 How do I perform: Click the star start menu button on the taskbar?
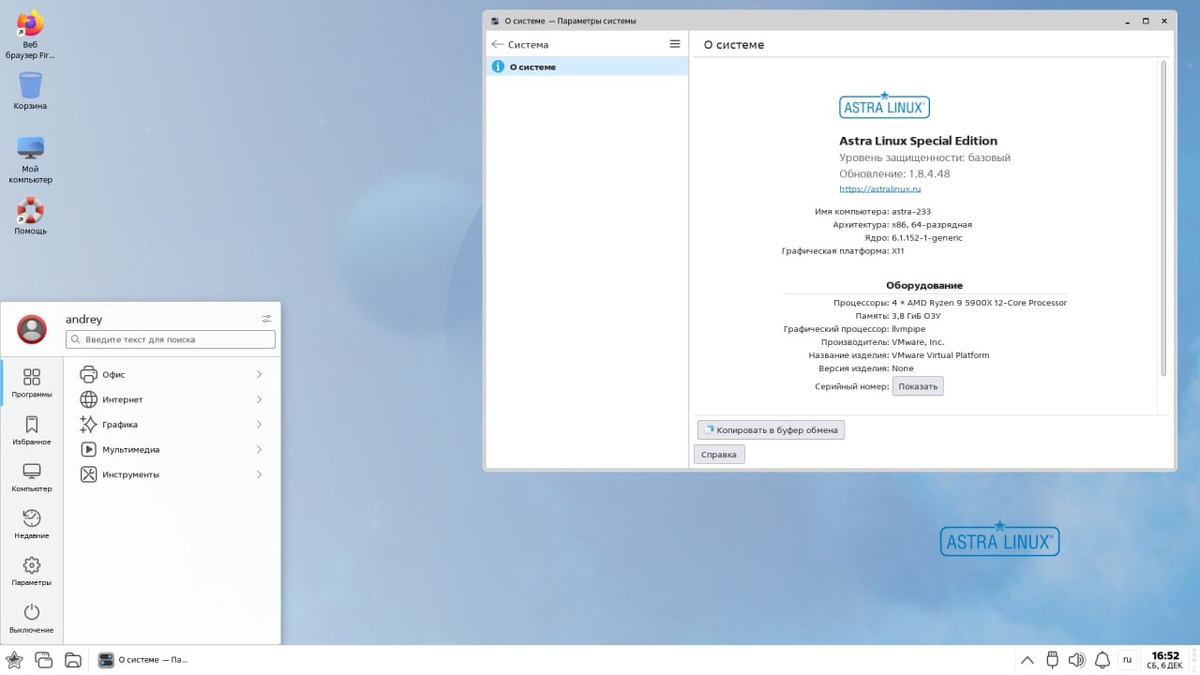(14, 660)
